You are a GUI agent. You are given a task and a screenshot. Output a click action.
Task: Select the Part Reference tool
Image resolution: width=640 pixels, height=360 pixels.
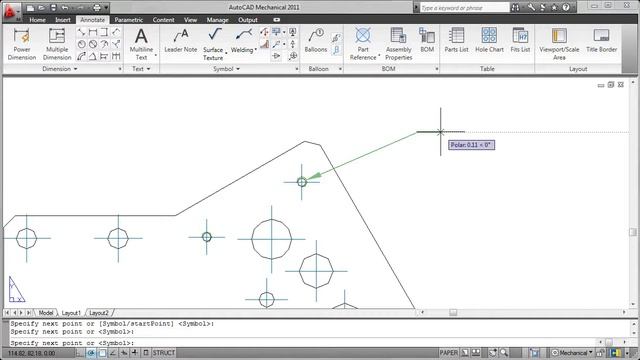point(363,44)
